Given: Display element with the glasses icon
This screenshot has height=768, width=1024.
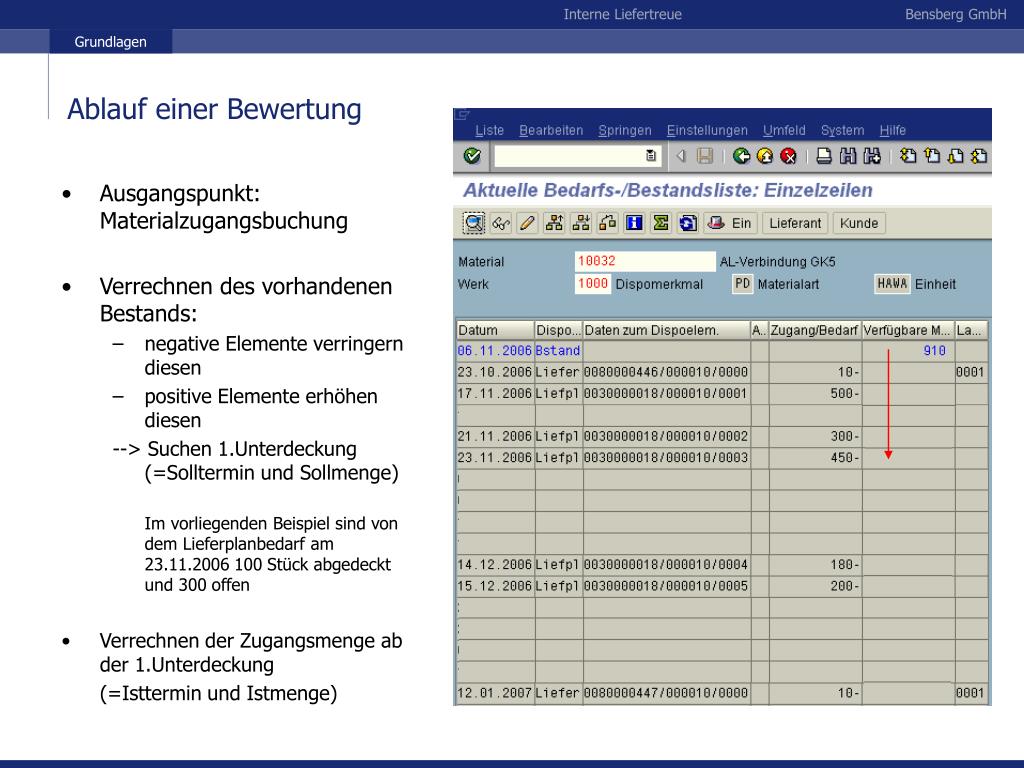Looking at the screenshot, I should tap(501, 223).
